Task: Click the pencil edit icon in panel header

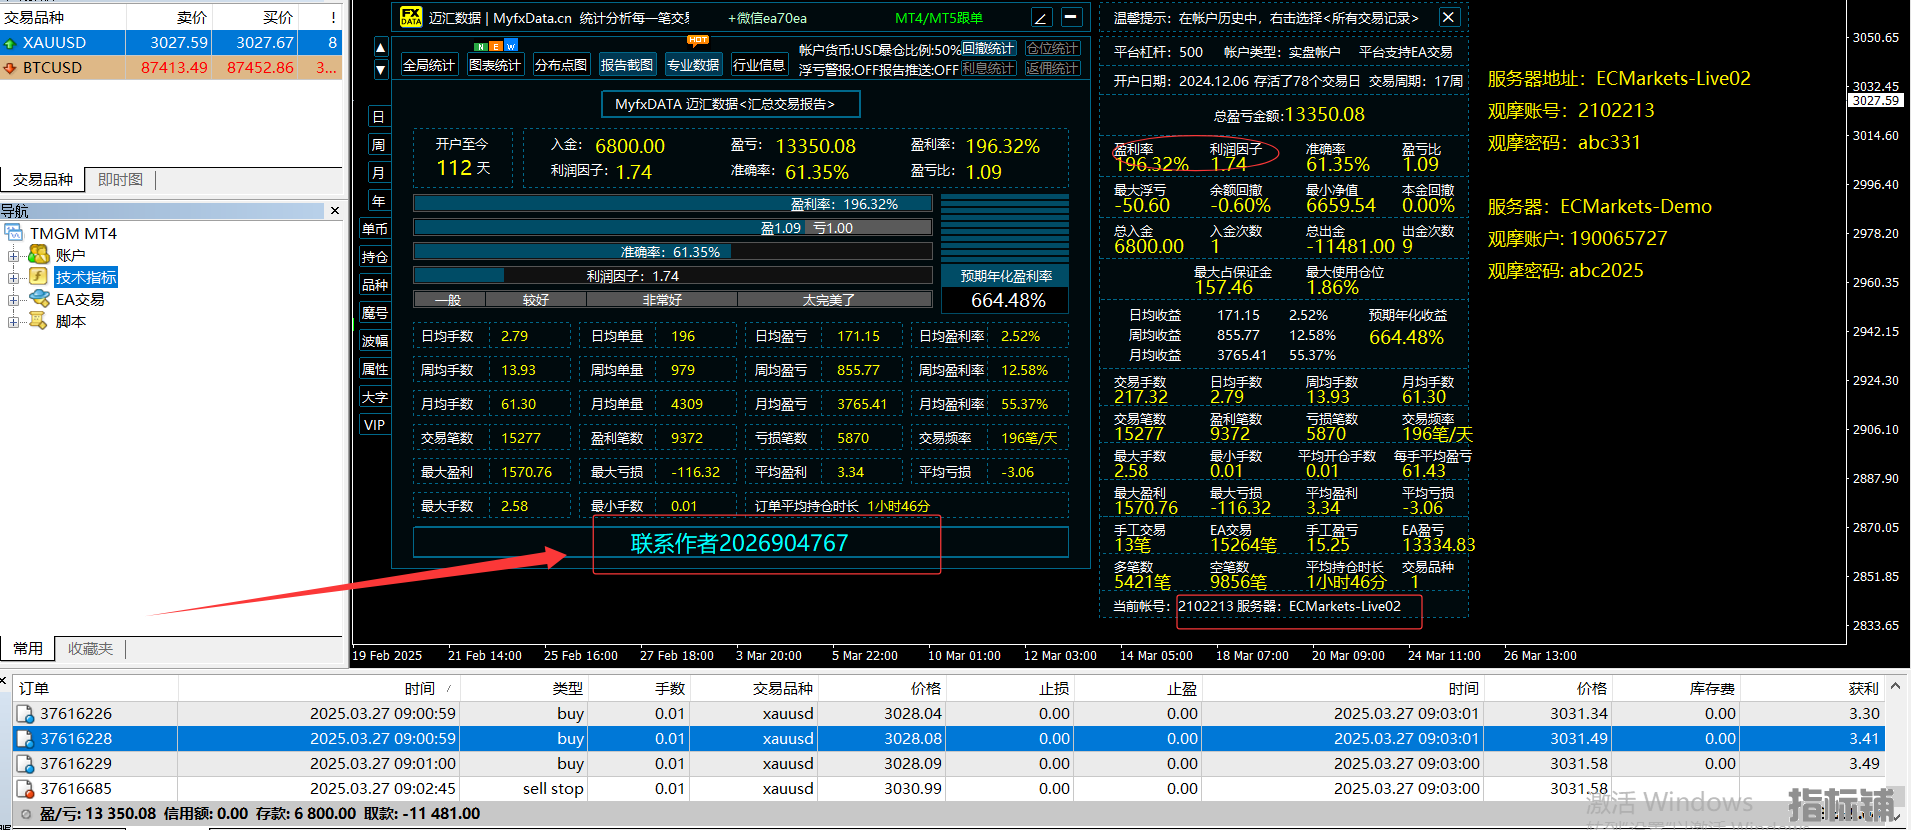Action: [x=1041, y=17]
